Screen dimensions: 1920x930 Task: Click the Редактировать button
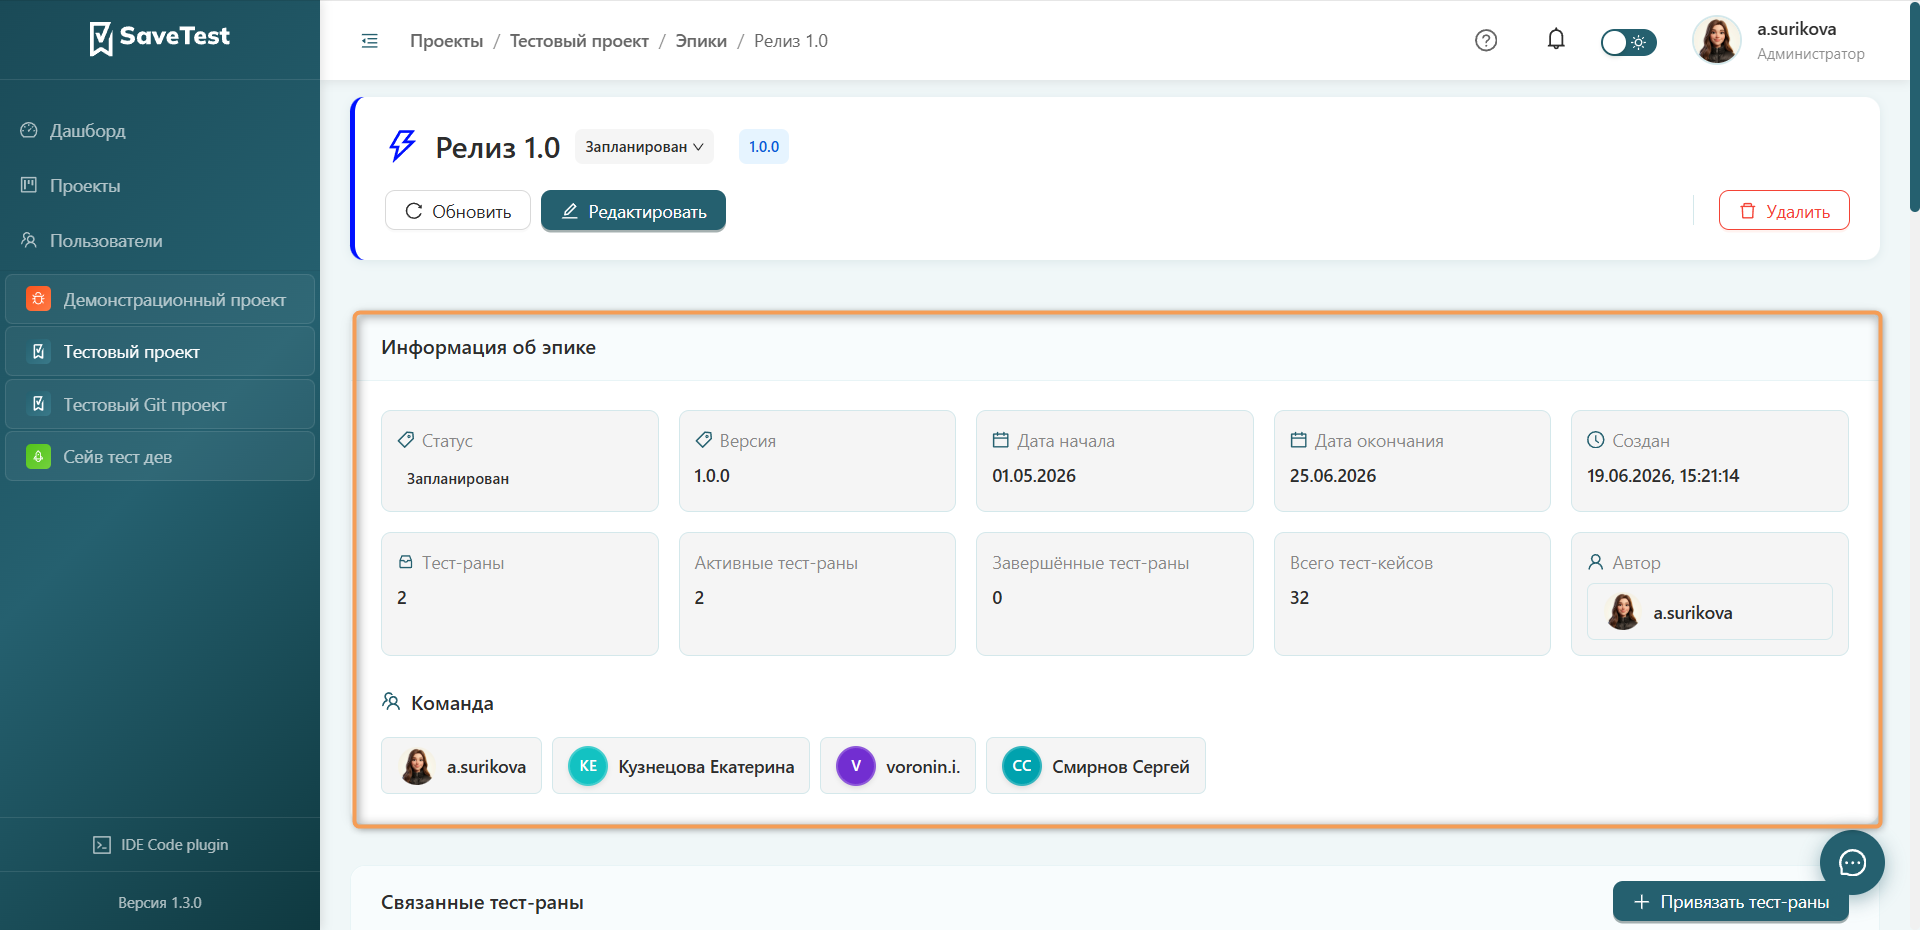click(633, 211)
